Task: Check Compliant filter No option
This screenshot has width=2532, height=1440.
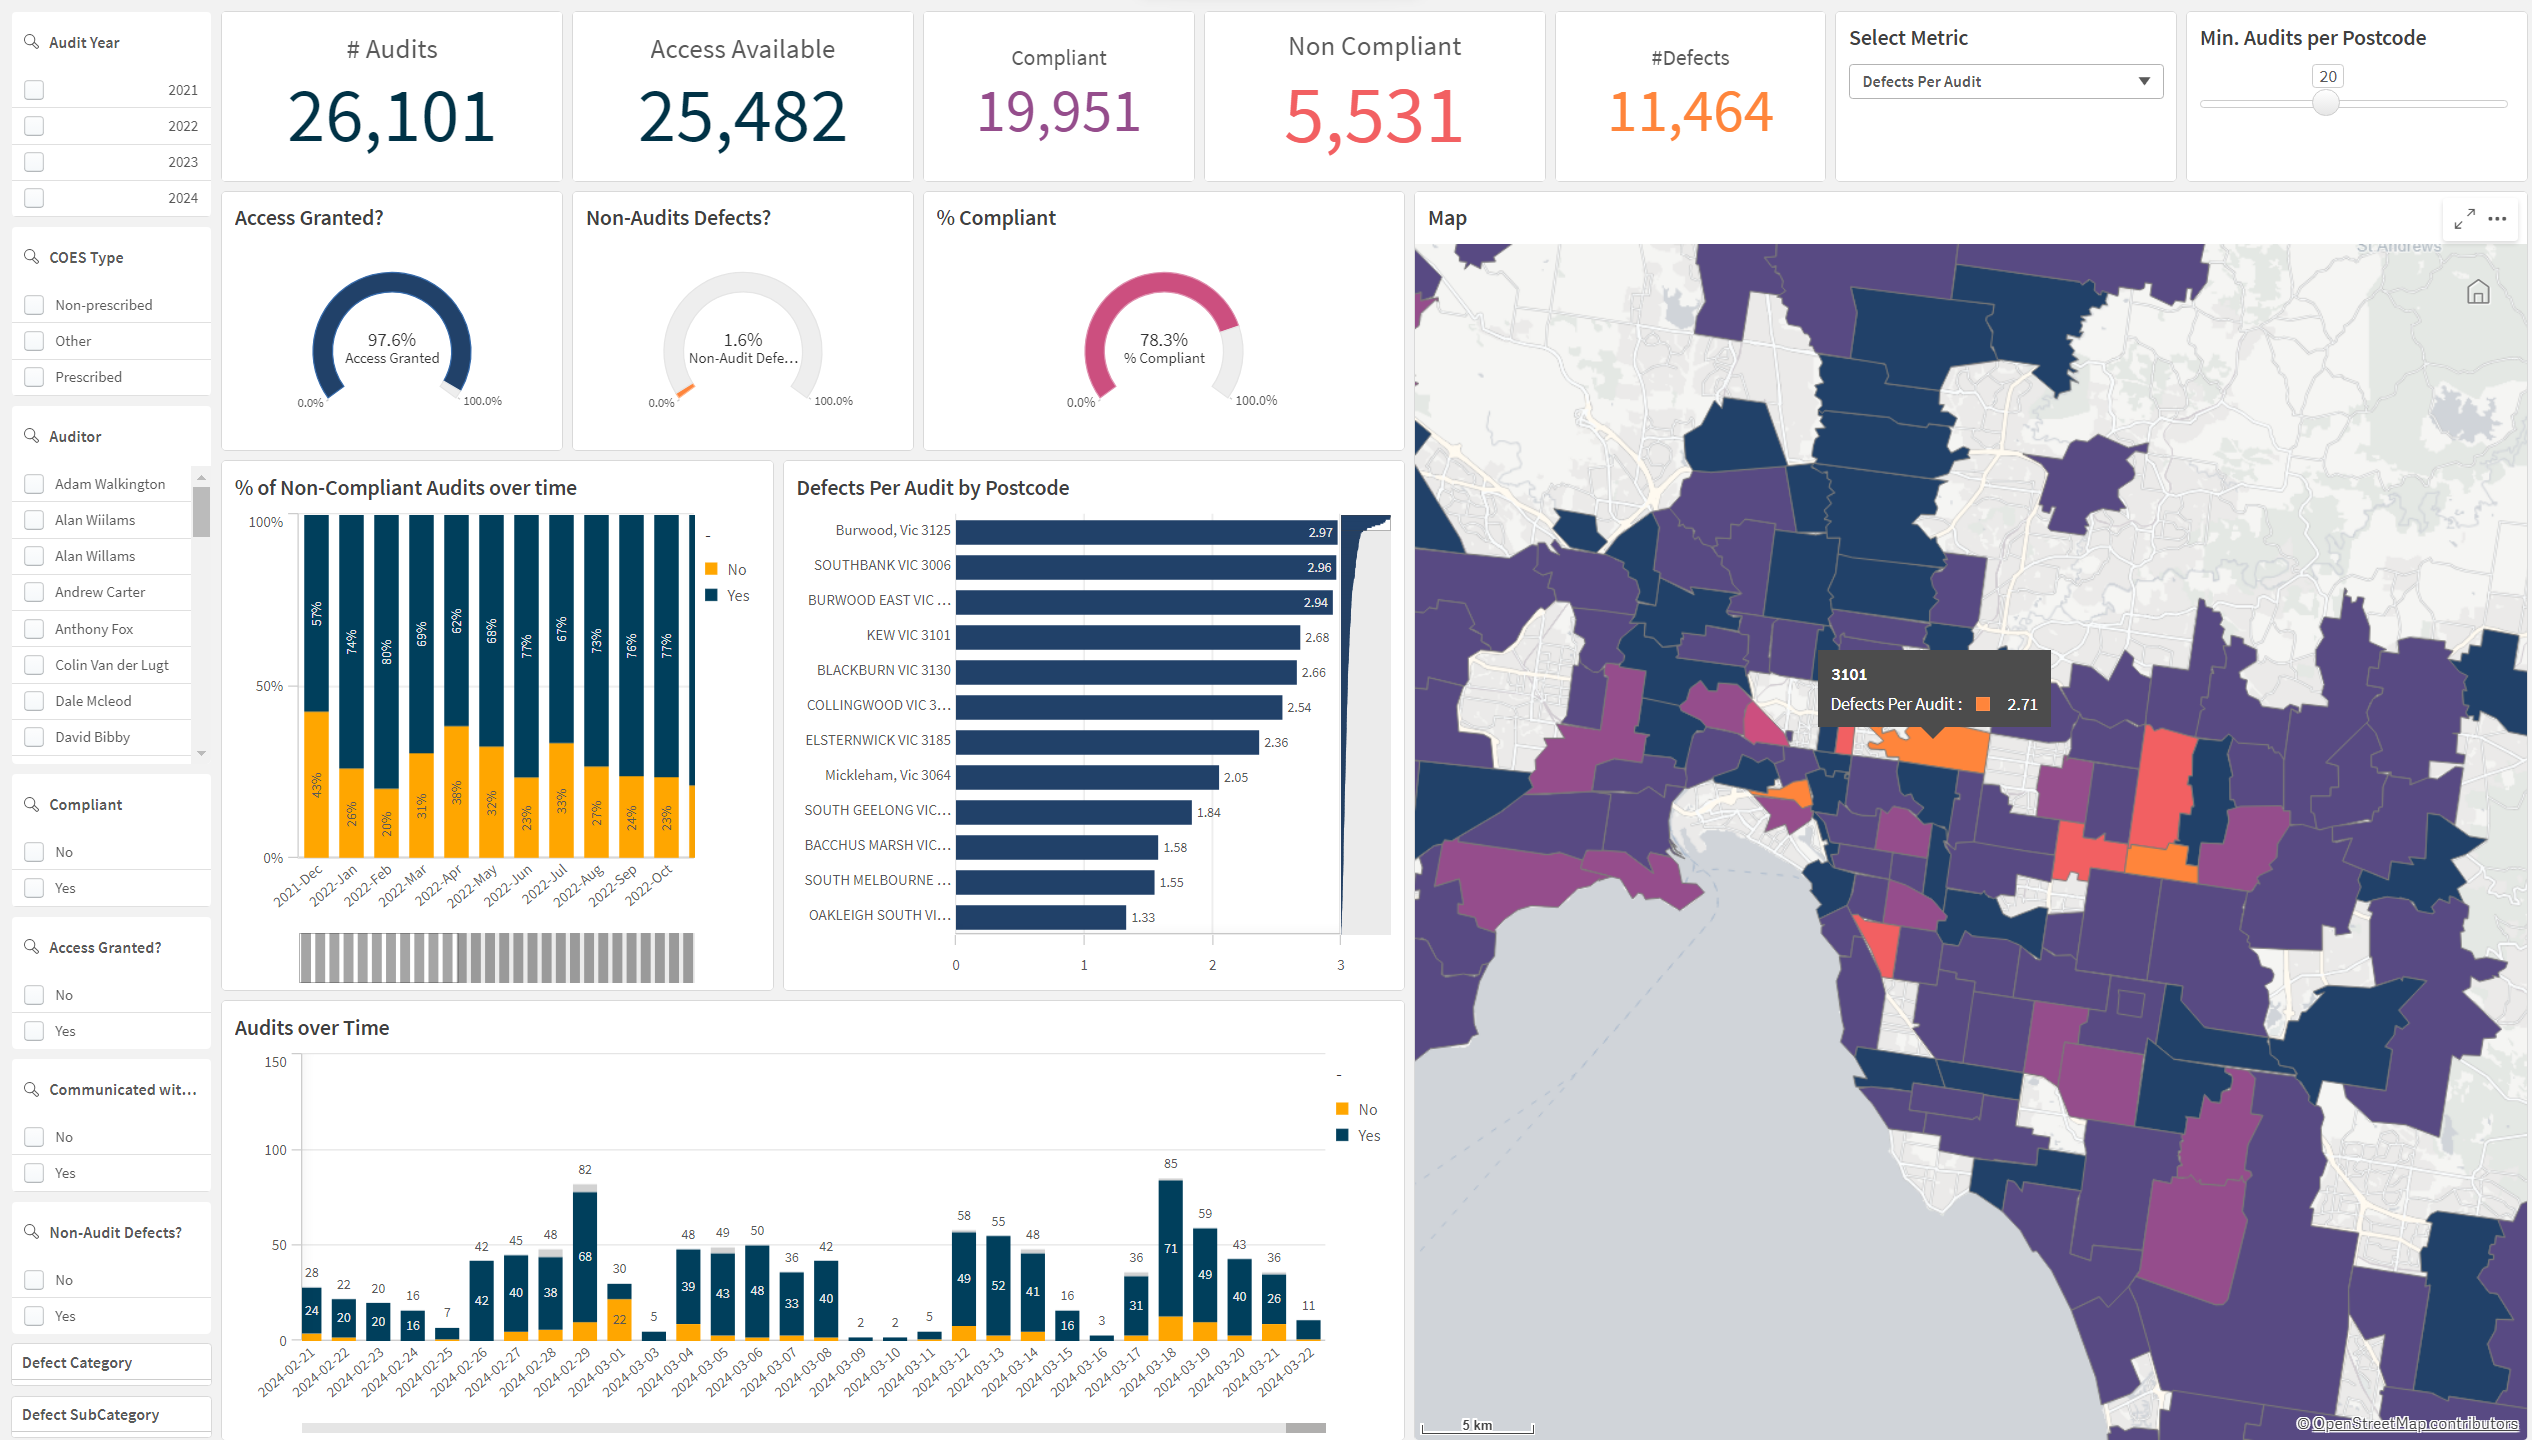Action: click(x=34, y=852)
